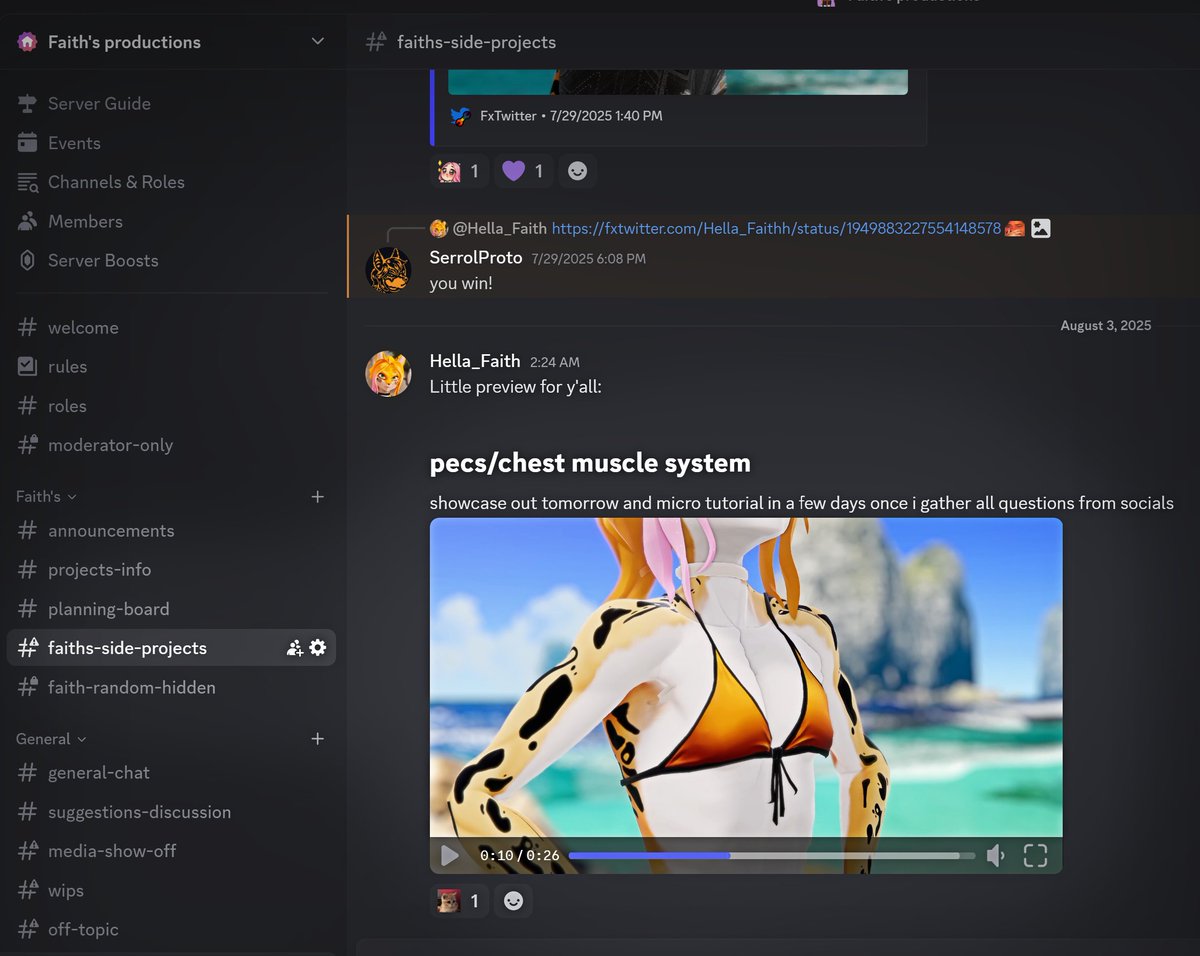Click the Faith's productions server icon

pyautogui.click(x=27, y=42)
